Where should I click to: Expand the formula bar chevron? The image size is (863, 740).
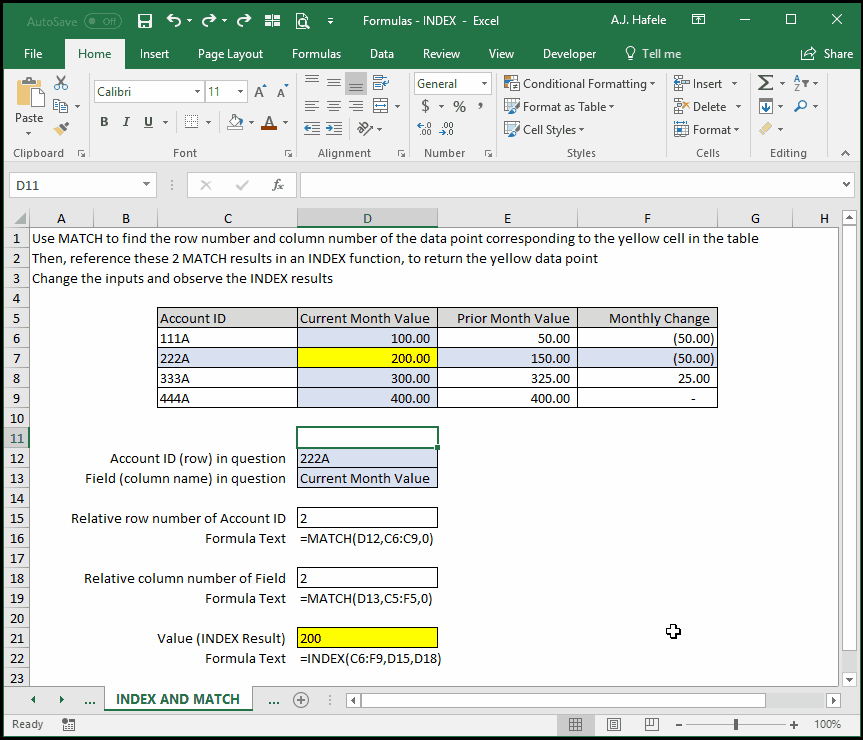point(846,185)
